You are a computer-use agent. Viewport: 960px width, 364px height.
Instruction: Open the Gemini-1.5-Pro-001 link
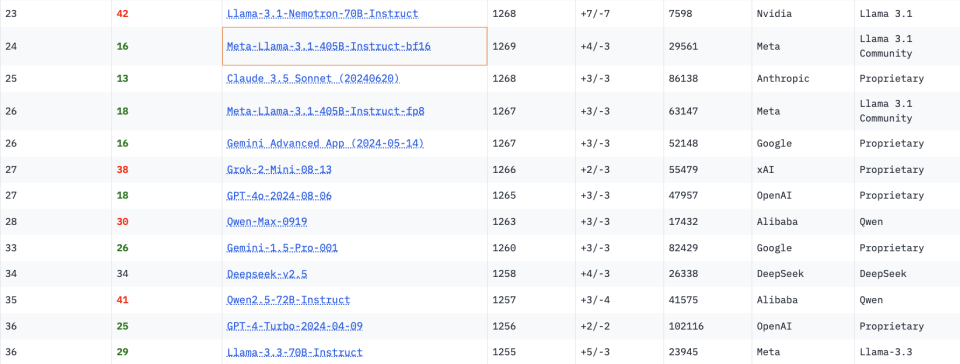point(282,248)
